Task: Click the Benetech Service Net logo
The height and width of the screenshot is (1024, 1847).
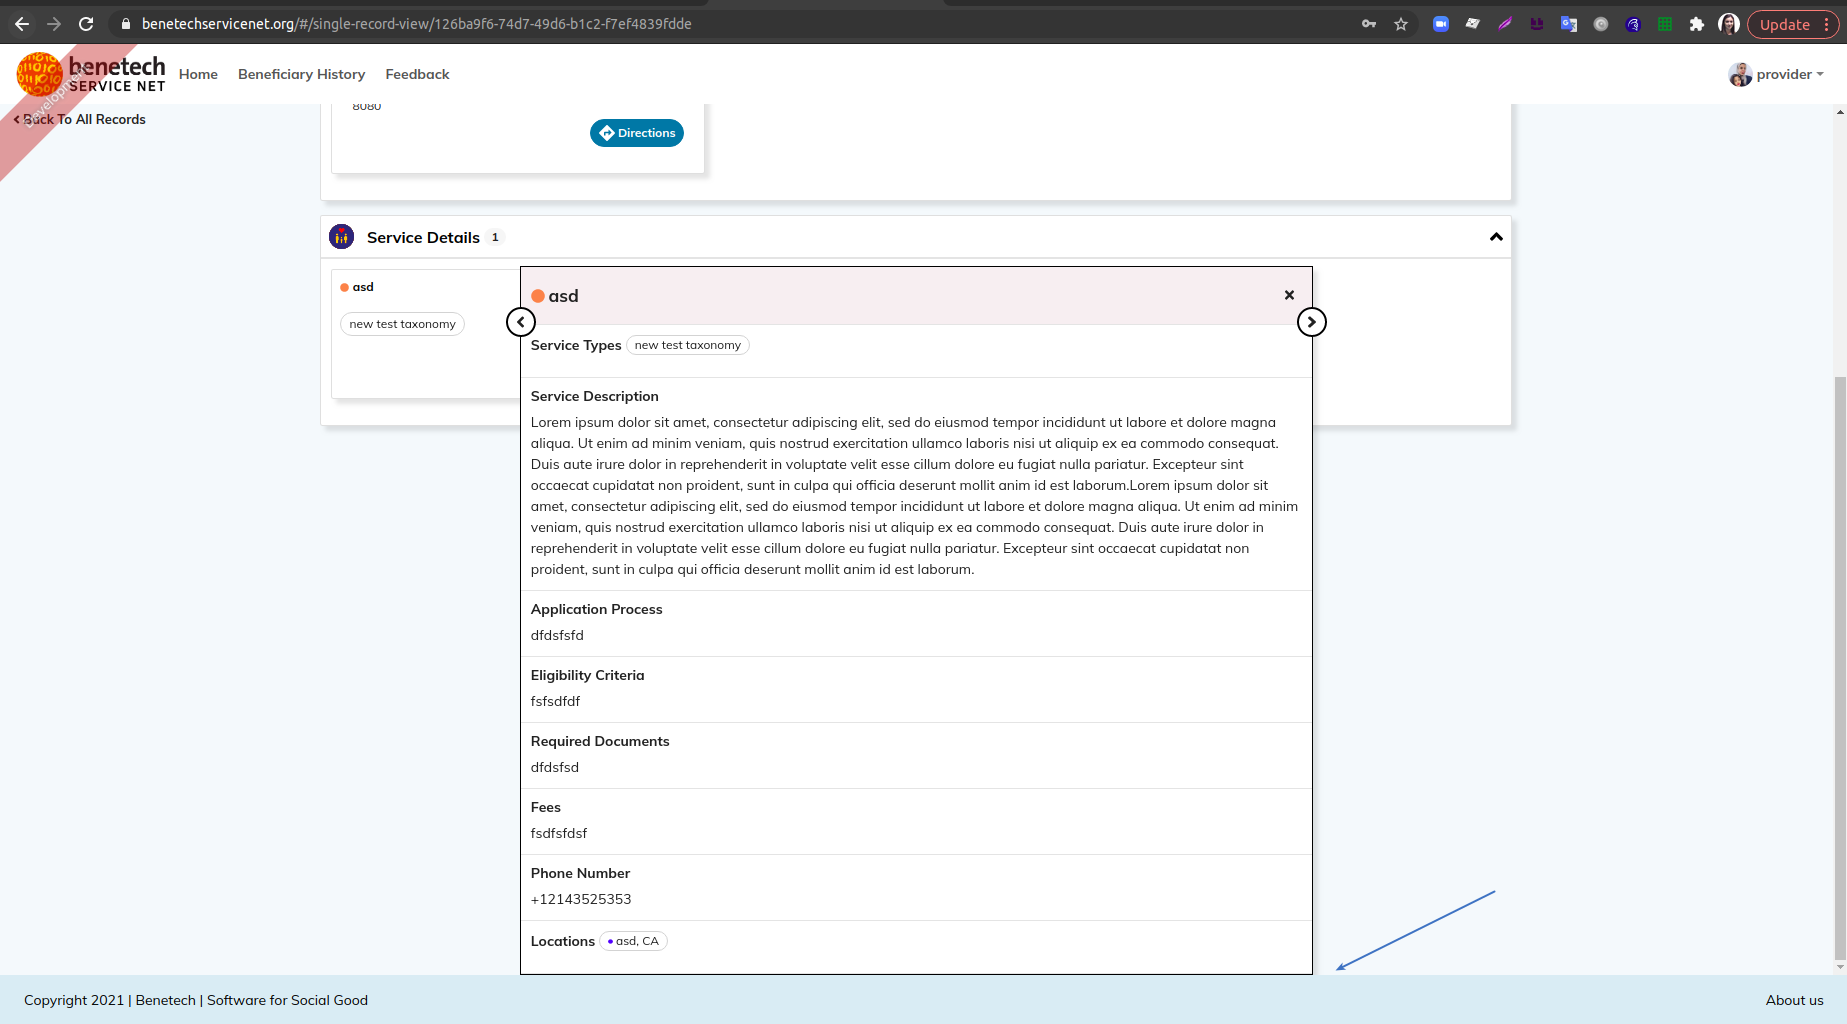Action: click(x=90, y=73)
